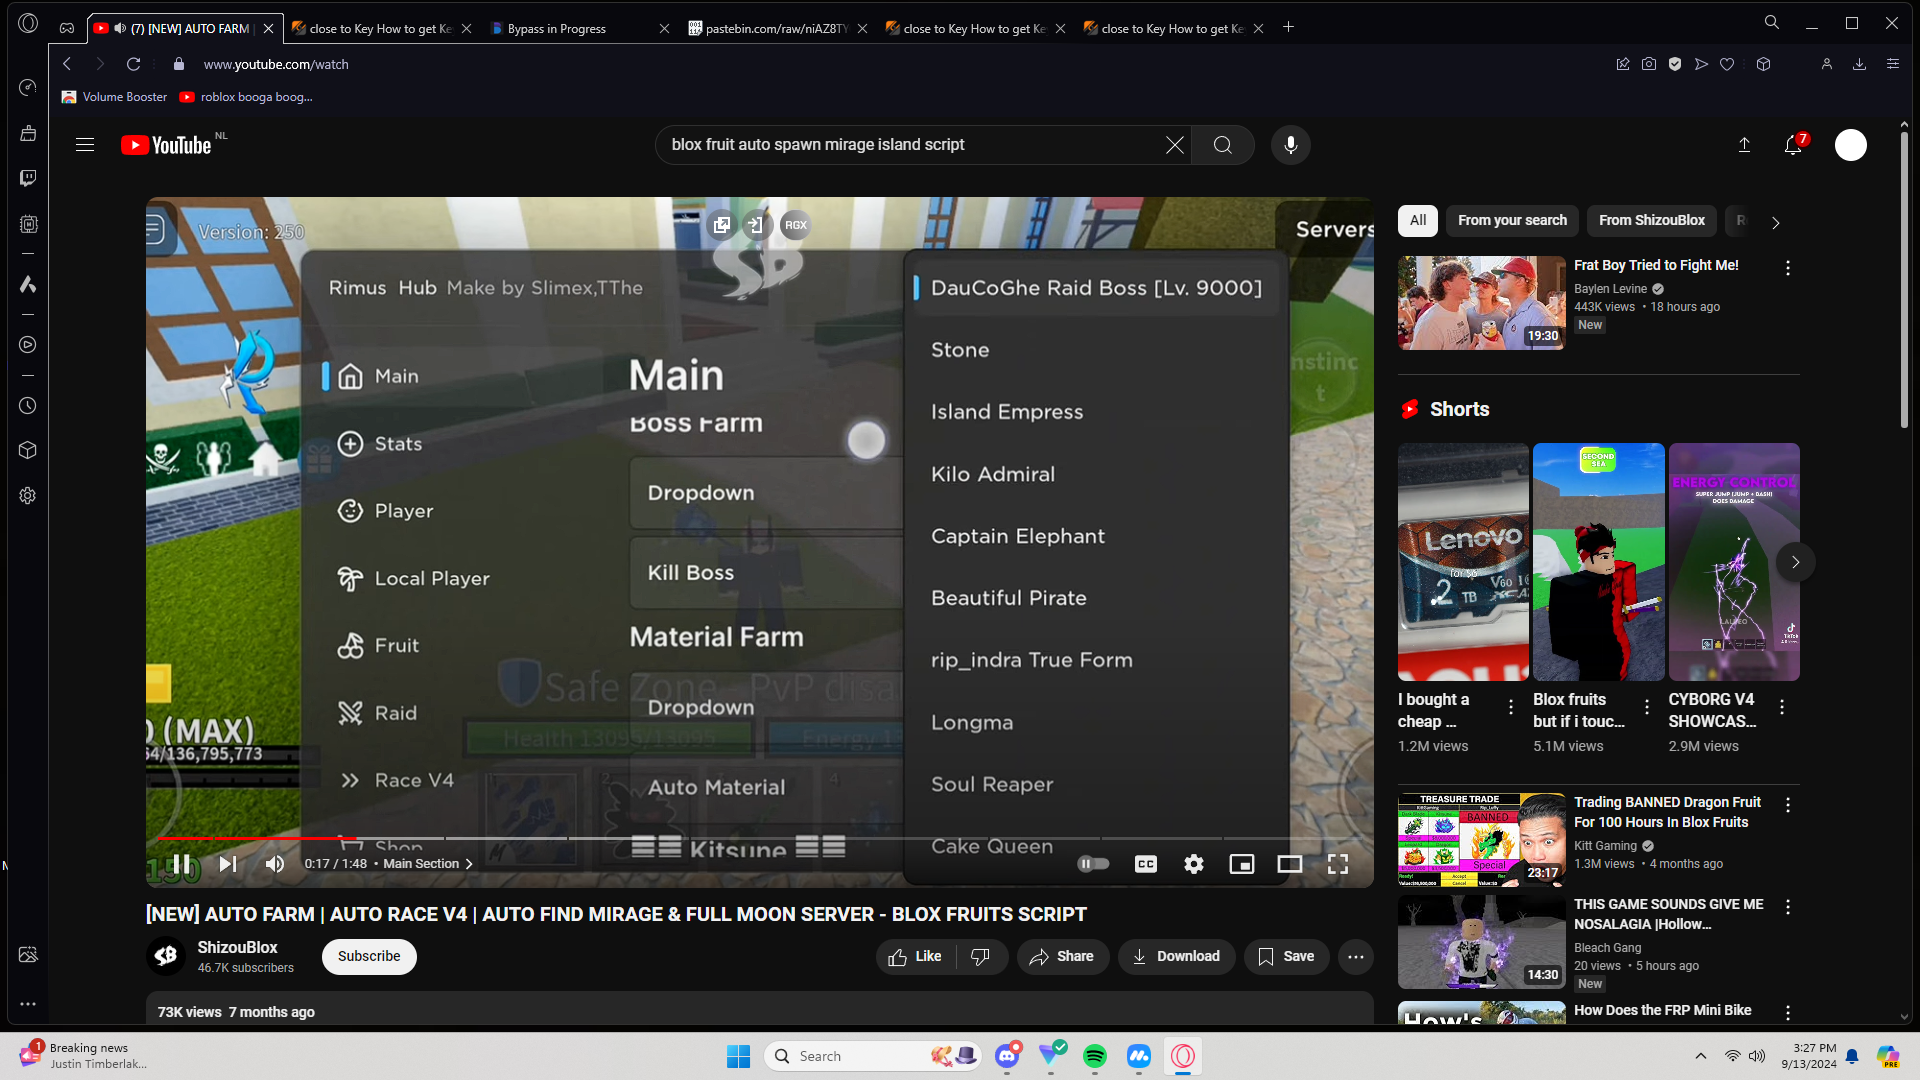Open a new browser tab
The height and width of the screenshot is (1080, 1920).
tap(1289, 27)
